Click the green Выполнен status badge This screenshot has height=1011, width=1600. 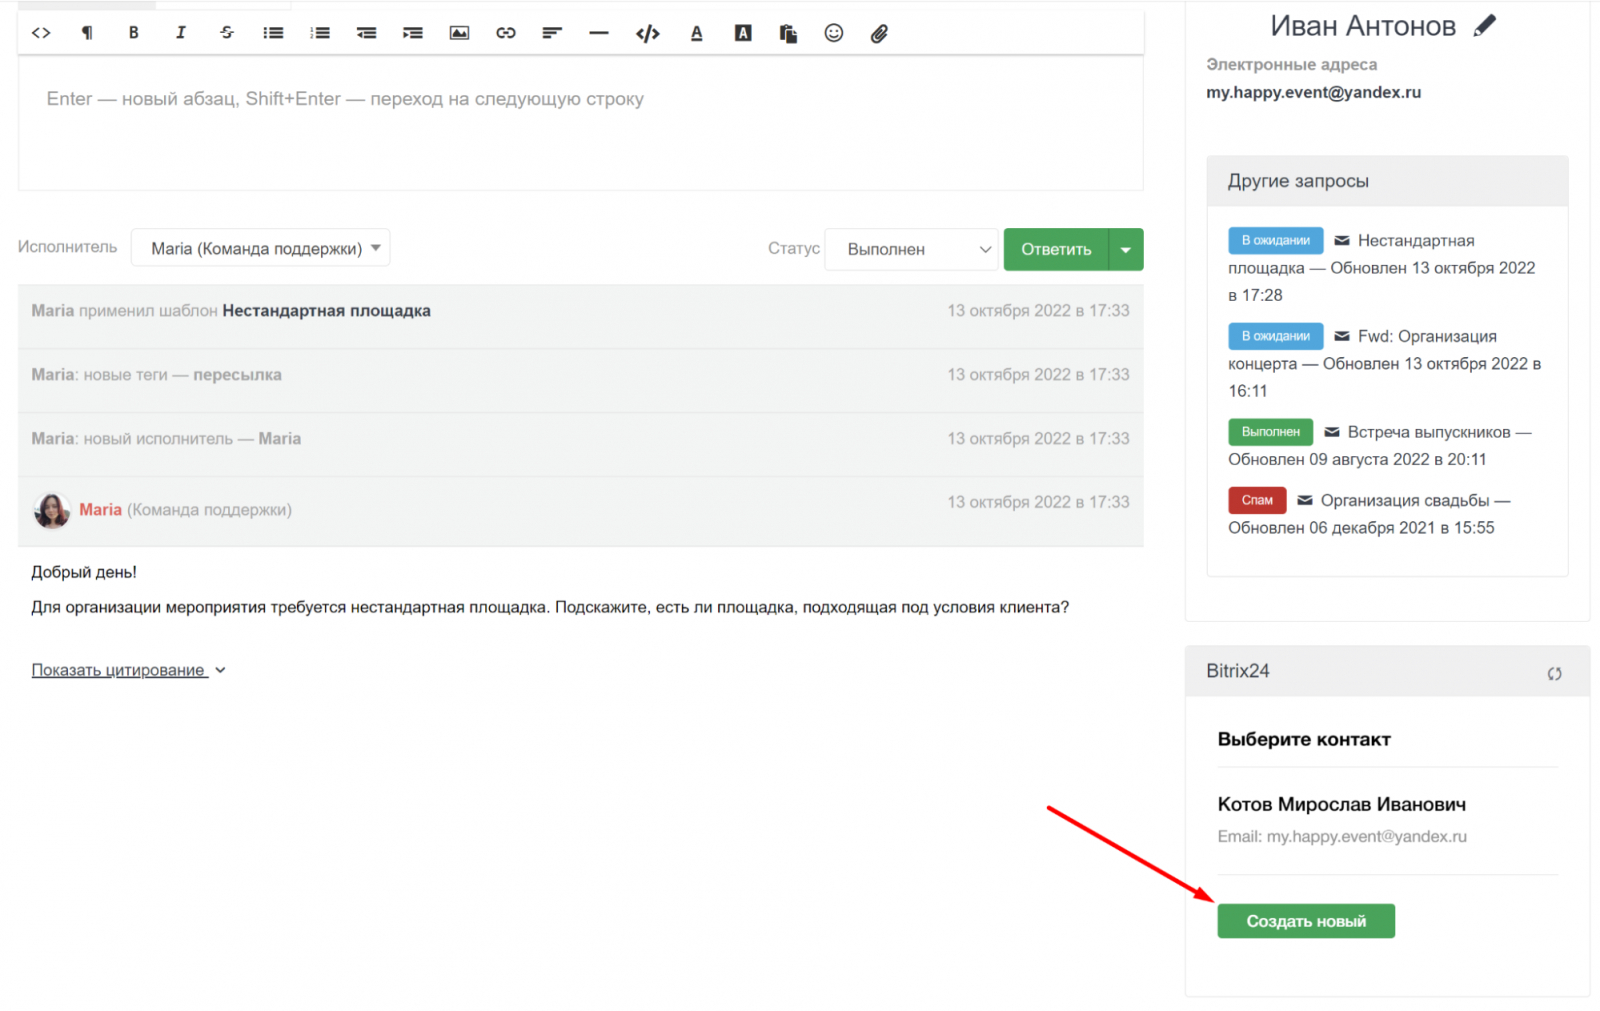[x=1271, y=432]
